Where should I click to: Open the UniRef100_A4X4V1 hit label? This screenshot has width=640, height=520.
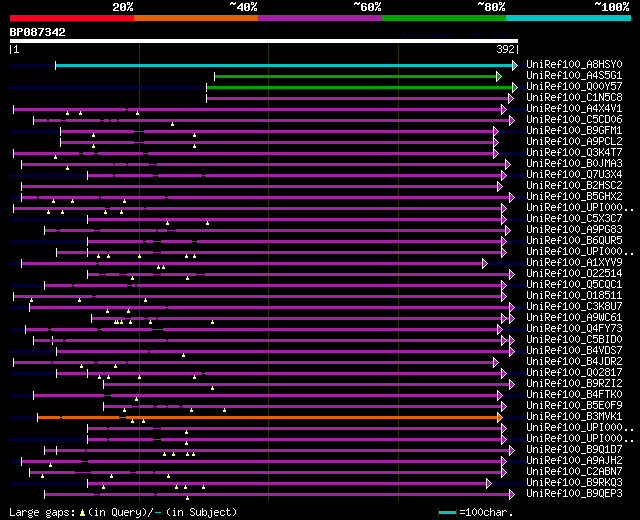(x=574, y=109)
